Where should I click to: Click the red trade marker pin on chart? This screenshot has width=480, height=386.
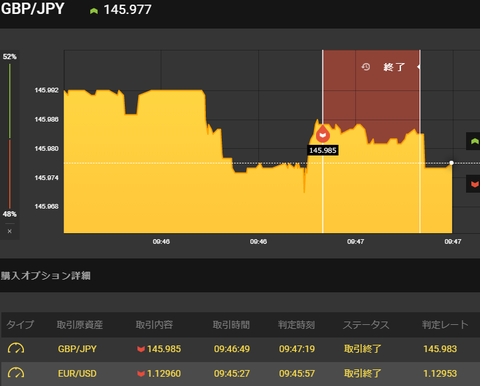tap(323, 134)
